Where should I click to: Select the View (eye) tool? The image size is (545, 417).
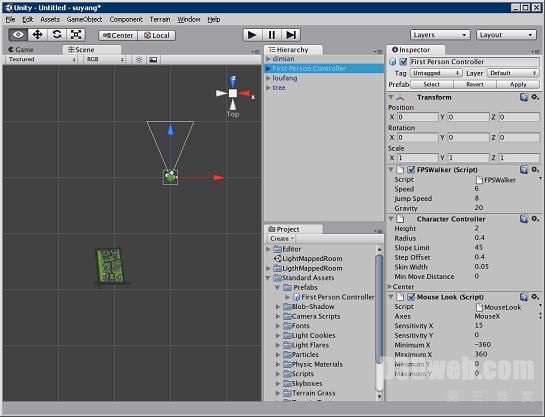(x=18, y=35)
